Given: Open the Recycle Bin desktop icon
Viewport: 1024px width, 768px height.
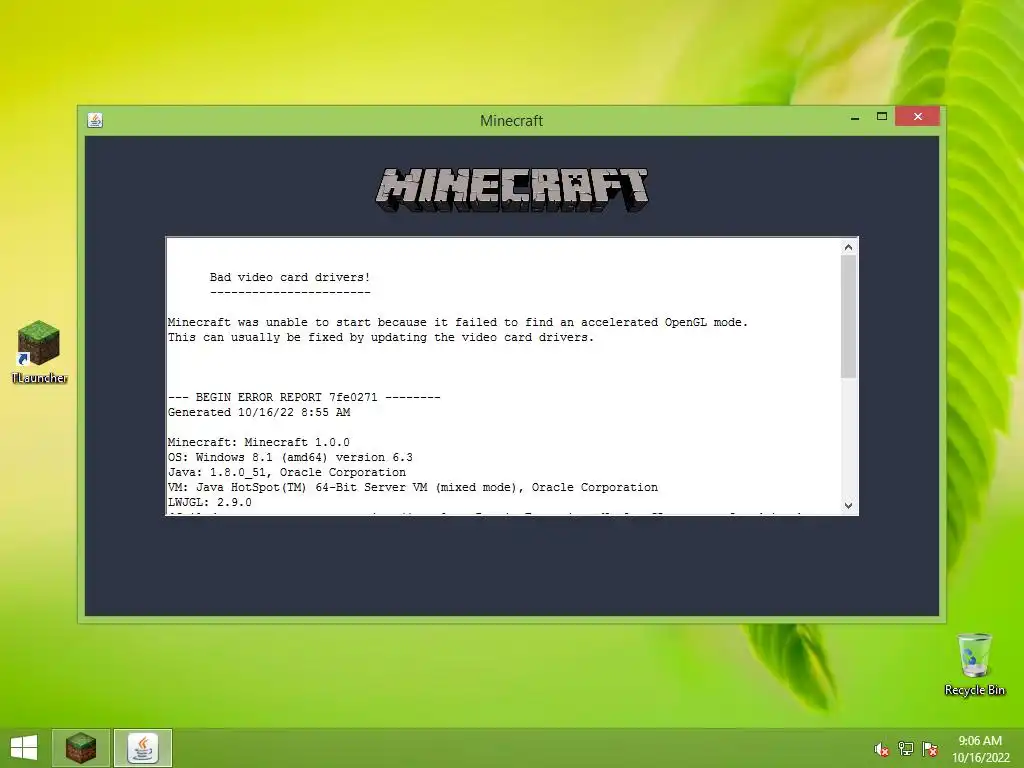Looking at the screenshot, I should pos(974,664).
